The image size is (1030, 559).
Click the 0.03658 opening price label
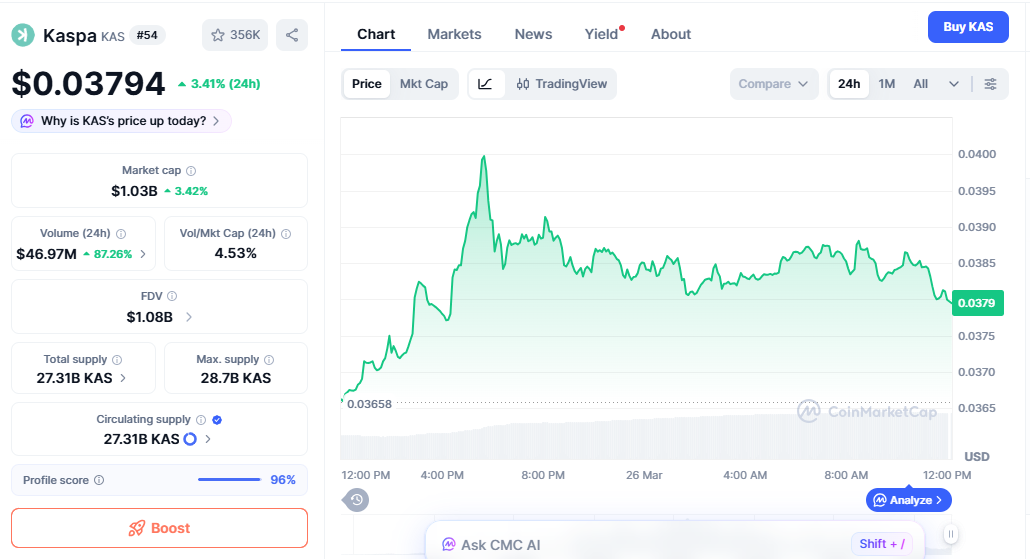369,404
